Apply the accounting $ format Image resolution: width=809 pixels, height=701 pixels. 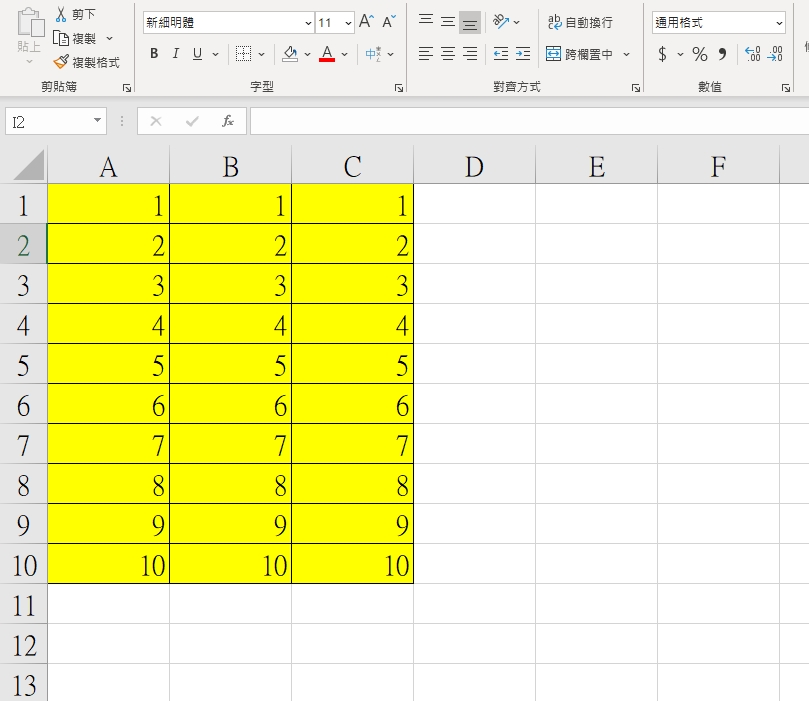662,54
